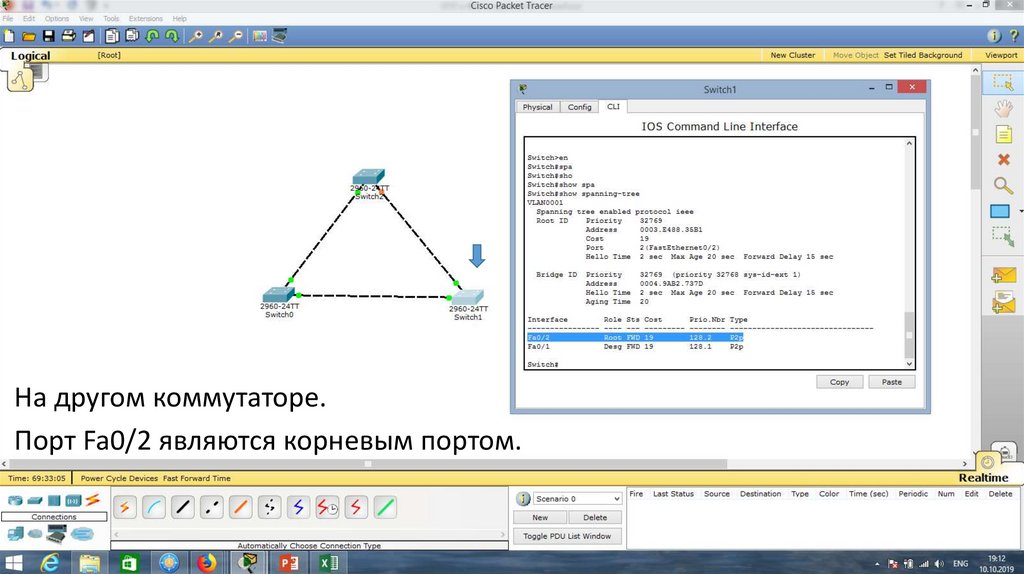The width and height of the screenshot is (1024, 574).
Task: Open the Activity Wizard toolbar icon
Action: tap(88, 36)
